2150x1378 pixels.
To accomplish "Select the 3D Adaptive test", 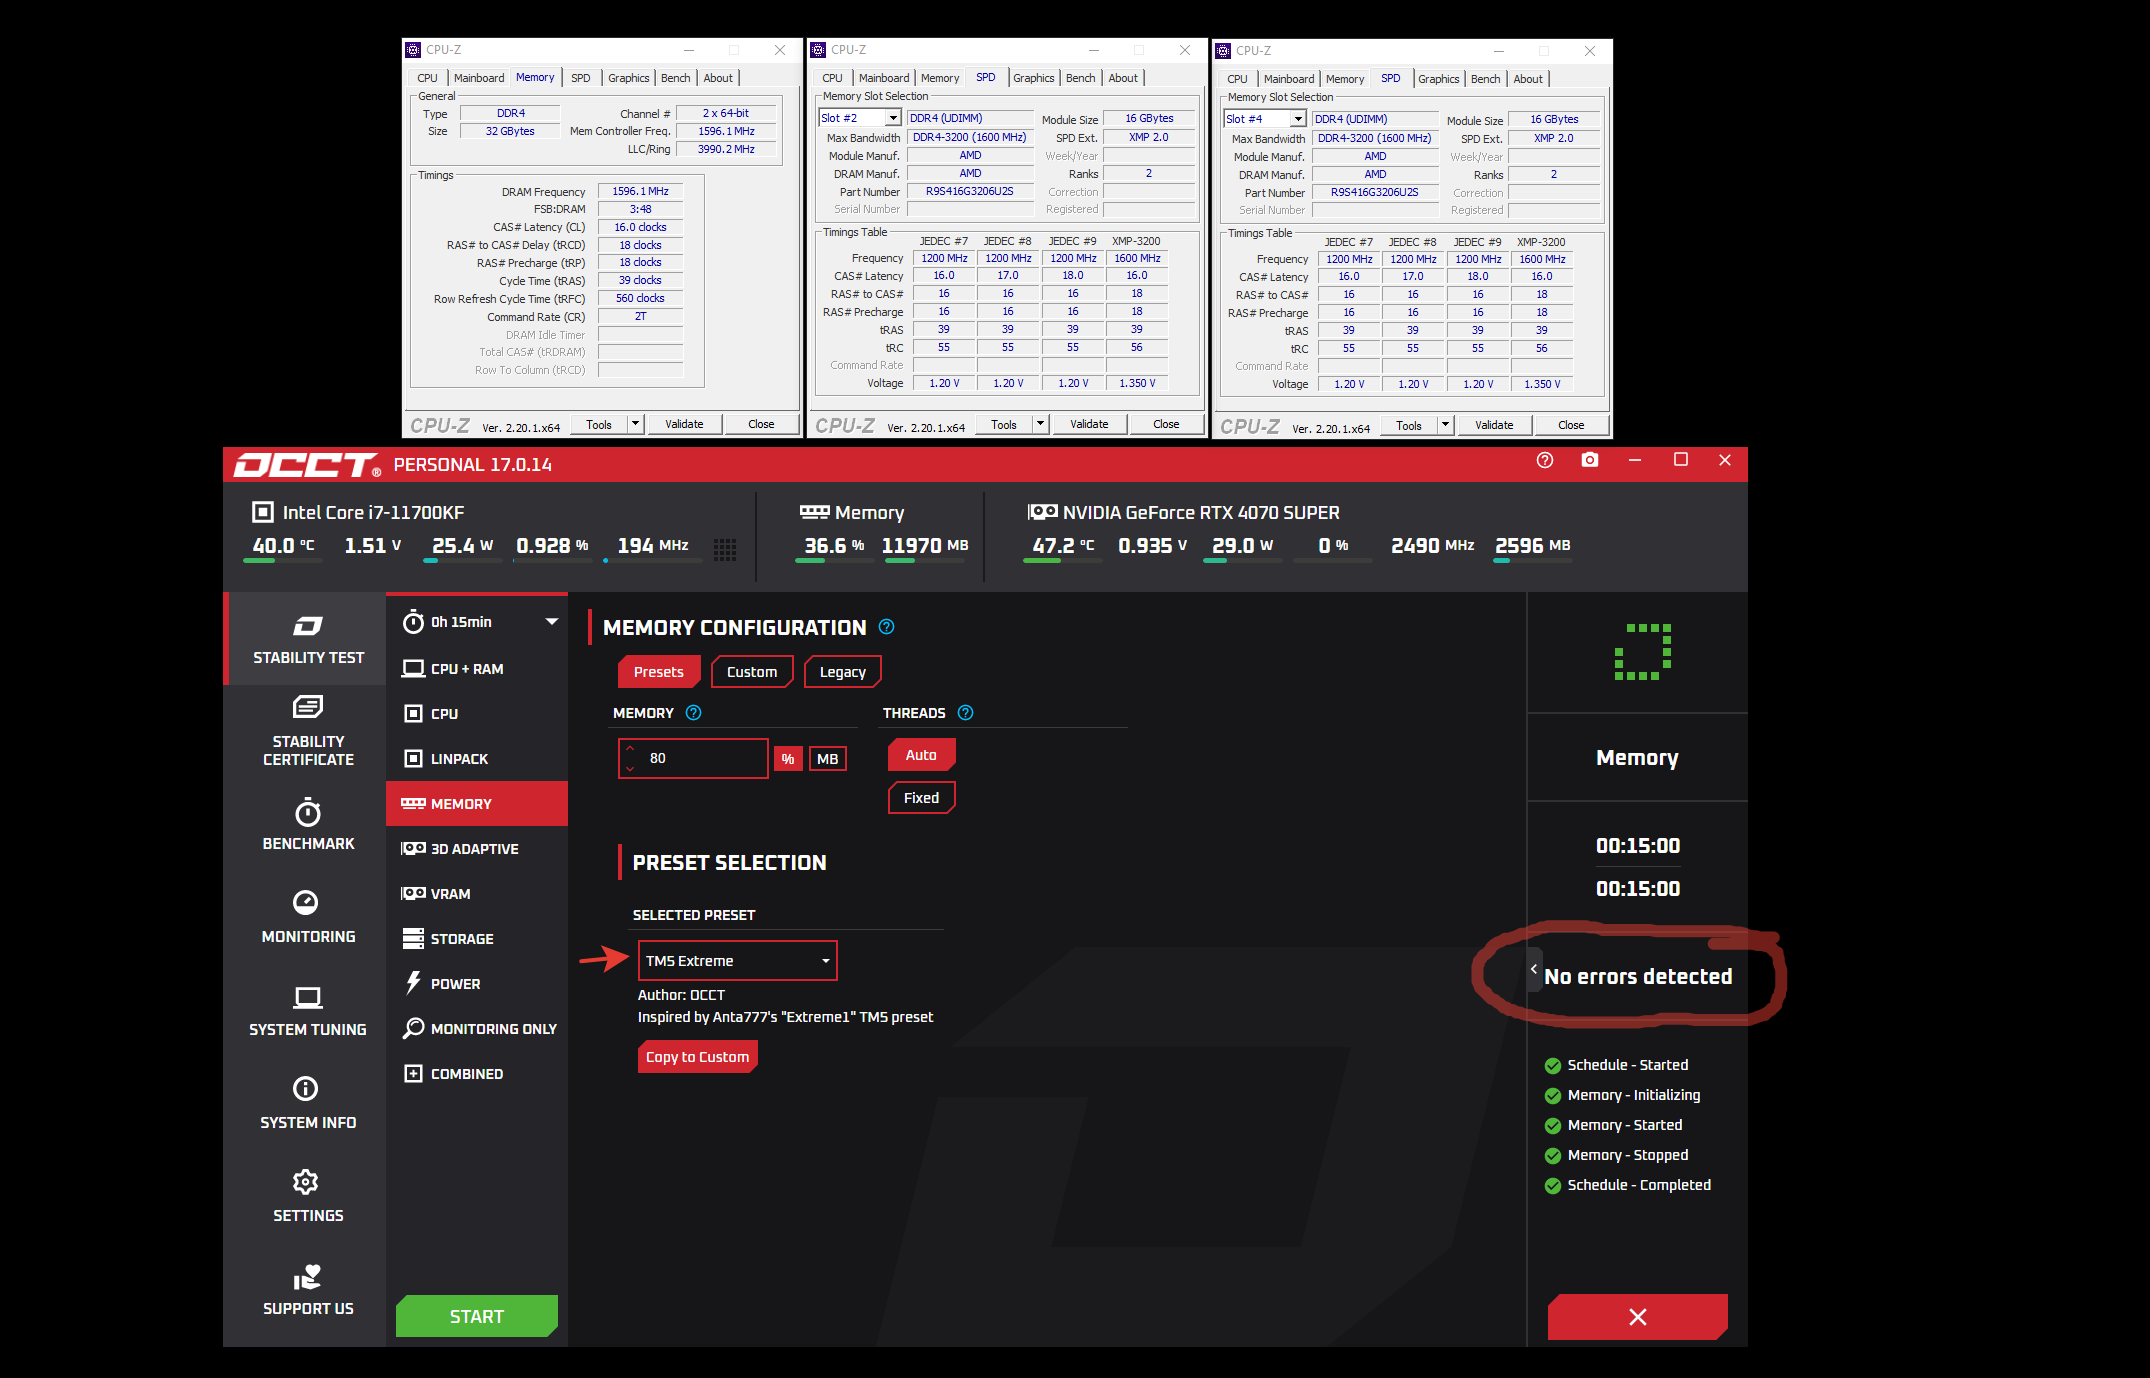I will [x=477, y=849].
